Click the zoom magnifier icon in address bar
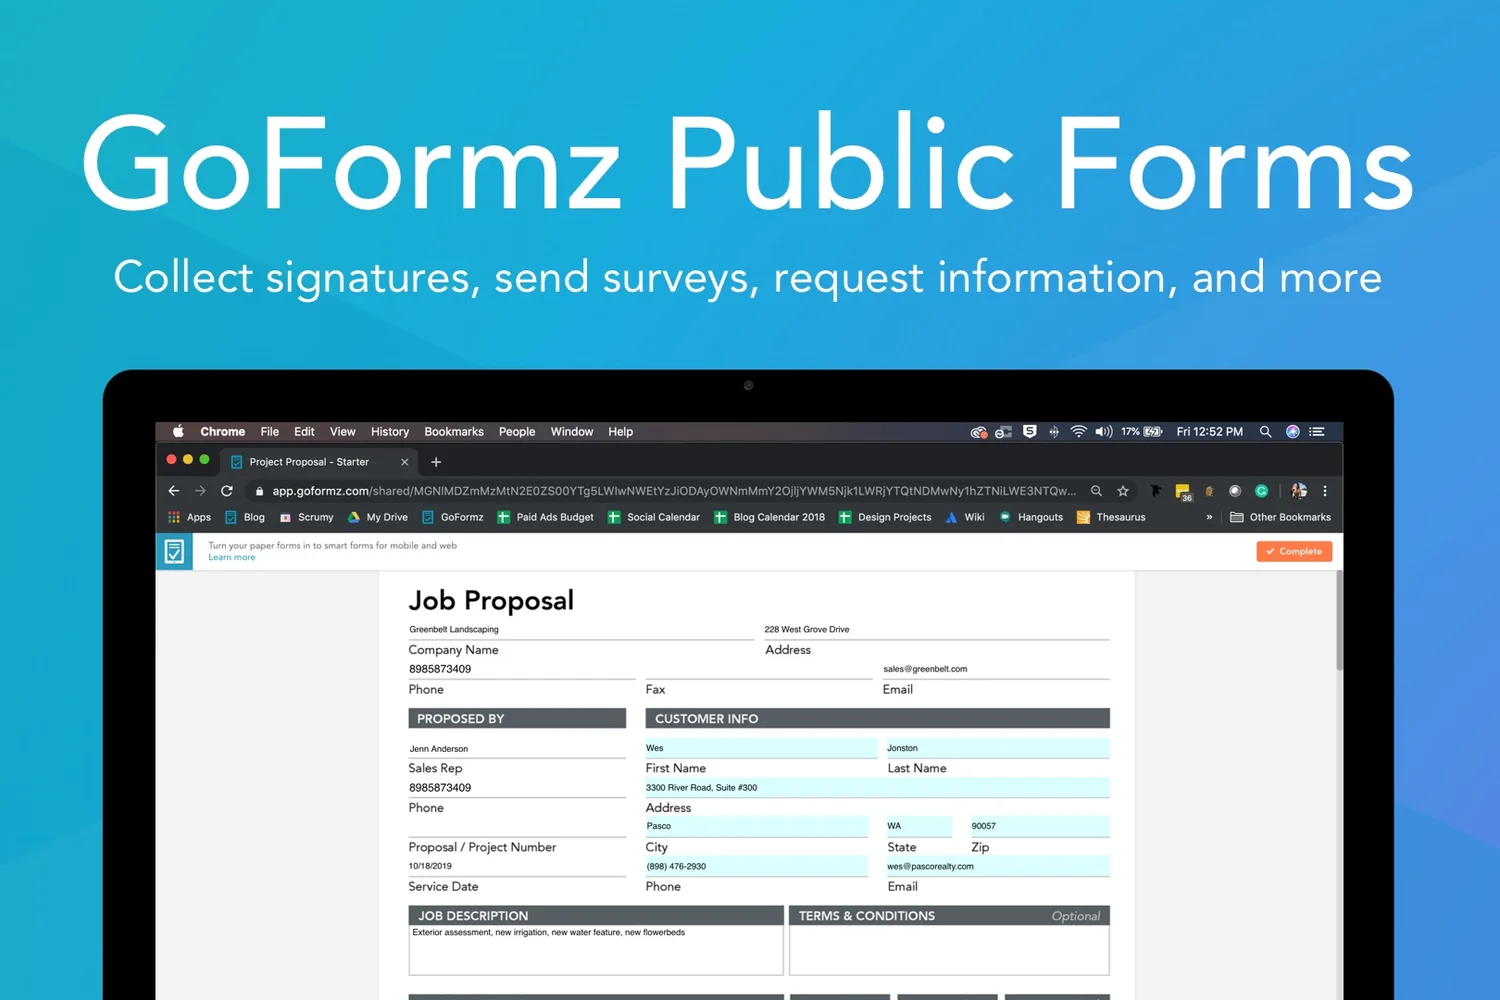1500x1000 pixels. tap(1096, 491)
